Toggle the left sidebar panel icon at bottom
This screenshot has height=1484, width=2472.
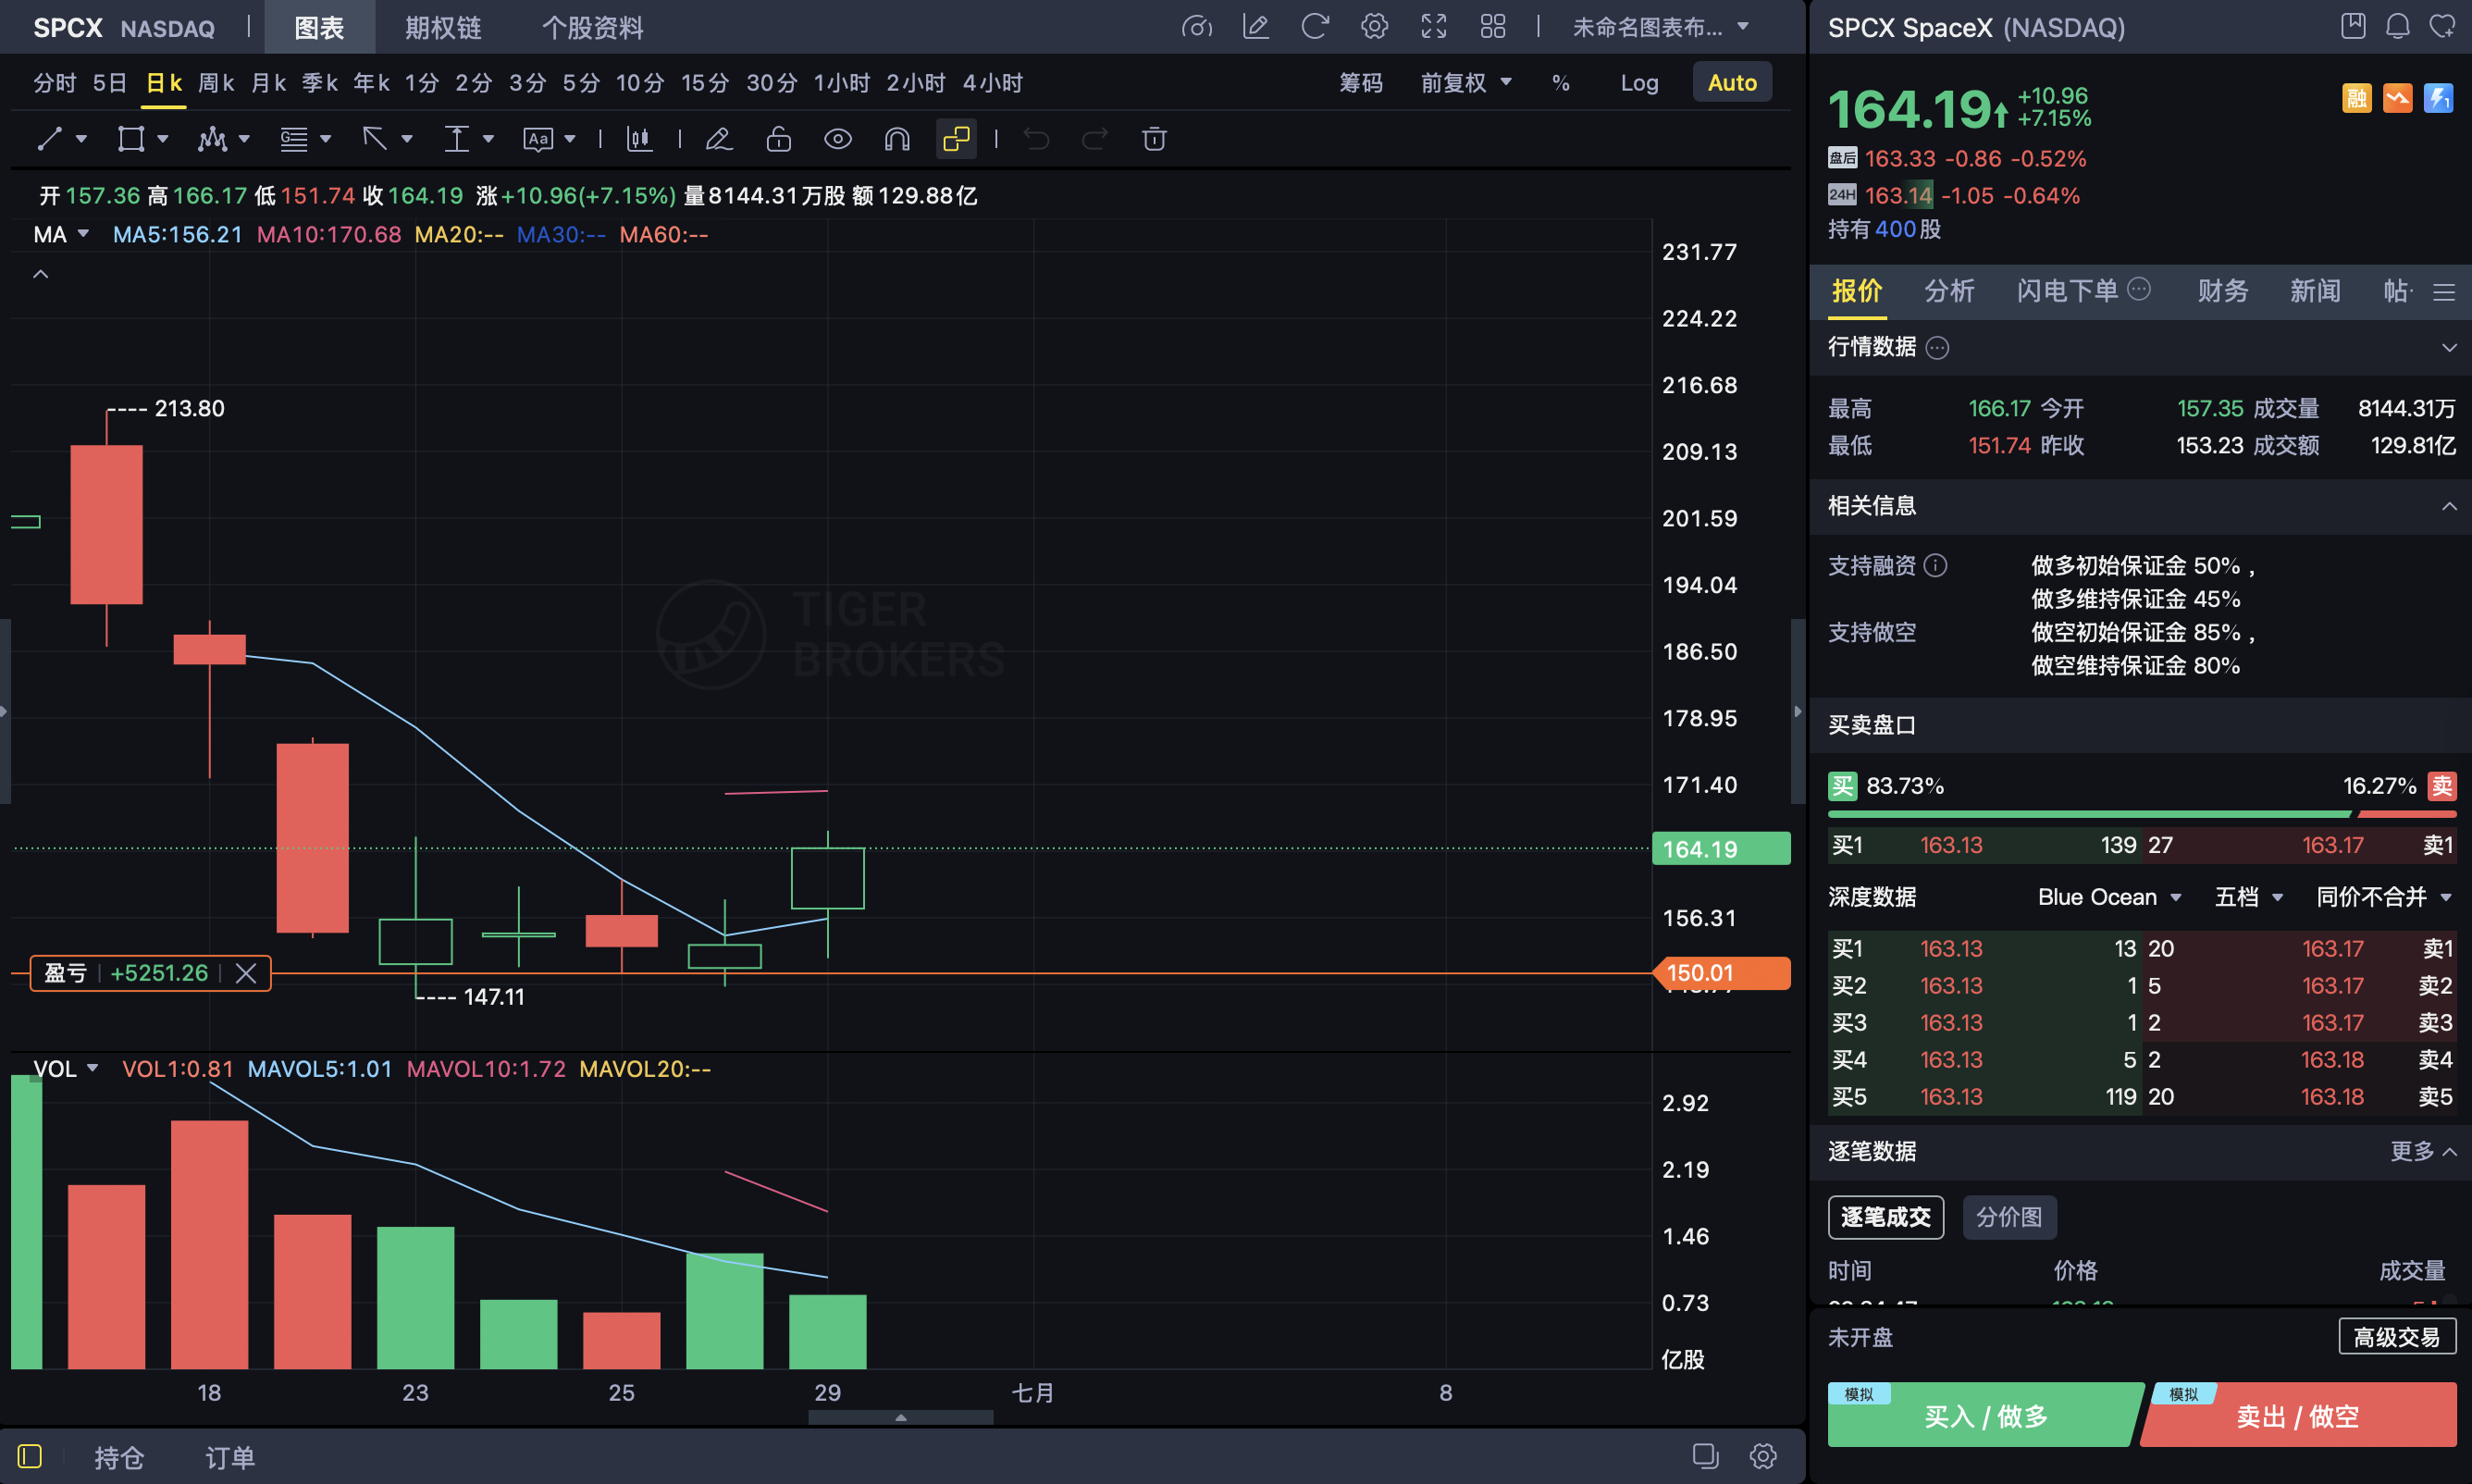30,1456
